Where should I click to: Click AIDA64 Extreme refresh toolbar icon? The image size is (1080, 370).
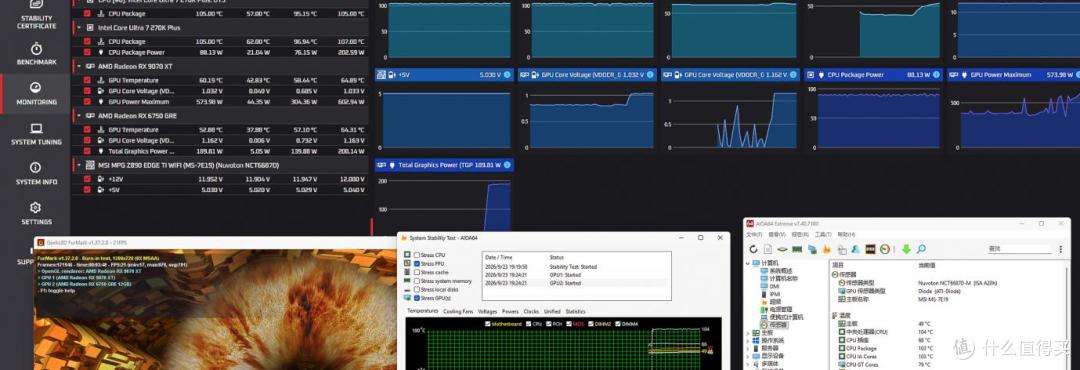[x=754, y=249]
